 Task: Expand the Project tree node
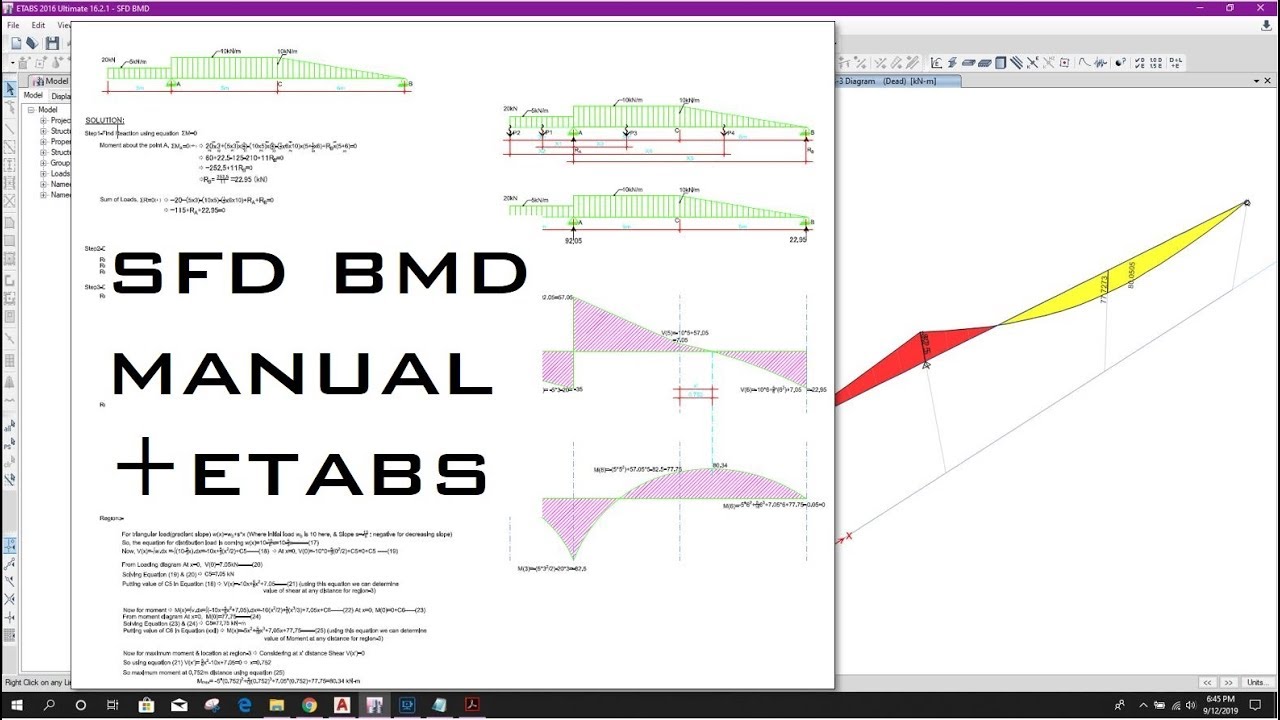coord(43,121)
